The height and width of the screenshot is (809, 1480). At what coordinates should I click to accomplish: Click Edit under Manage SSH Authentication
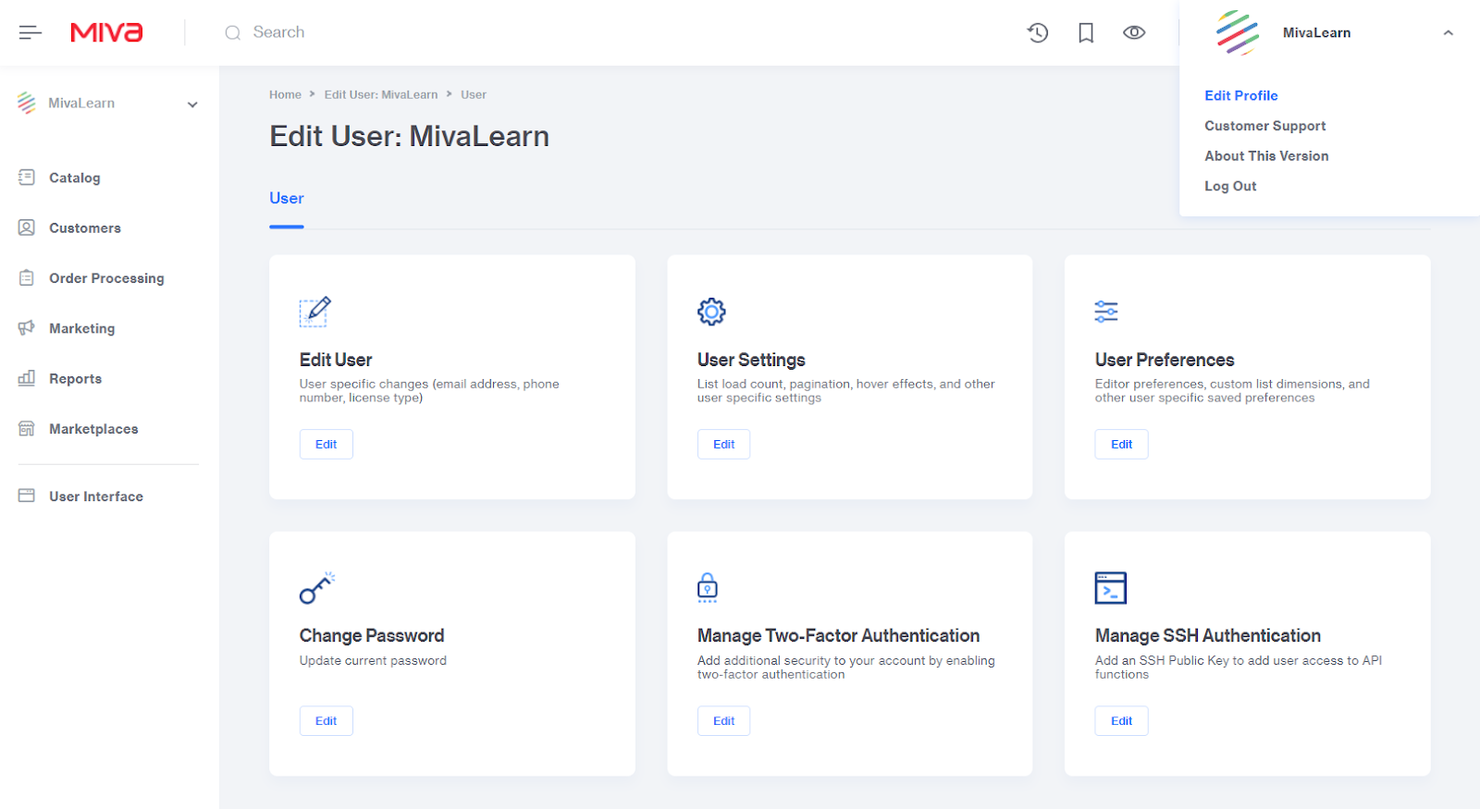click(x=1122, y=721)
